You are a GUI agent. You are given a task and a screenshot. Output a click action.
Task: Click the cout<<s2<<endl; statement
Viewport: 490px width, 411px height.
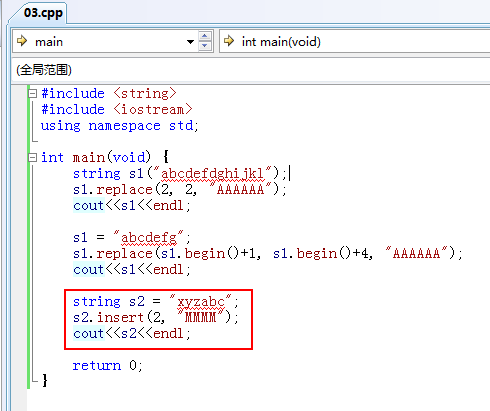[x=132, y=333]
